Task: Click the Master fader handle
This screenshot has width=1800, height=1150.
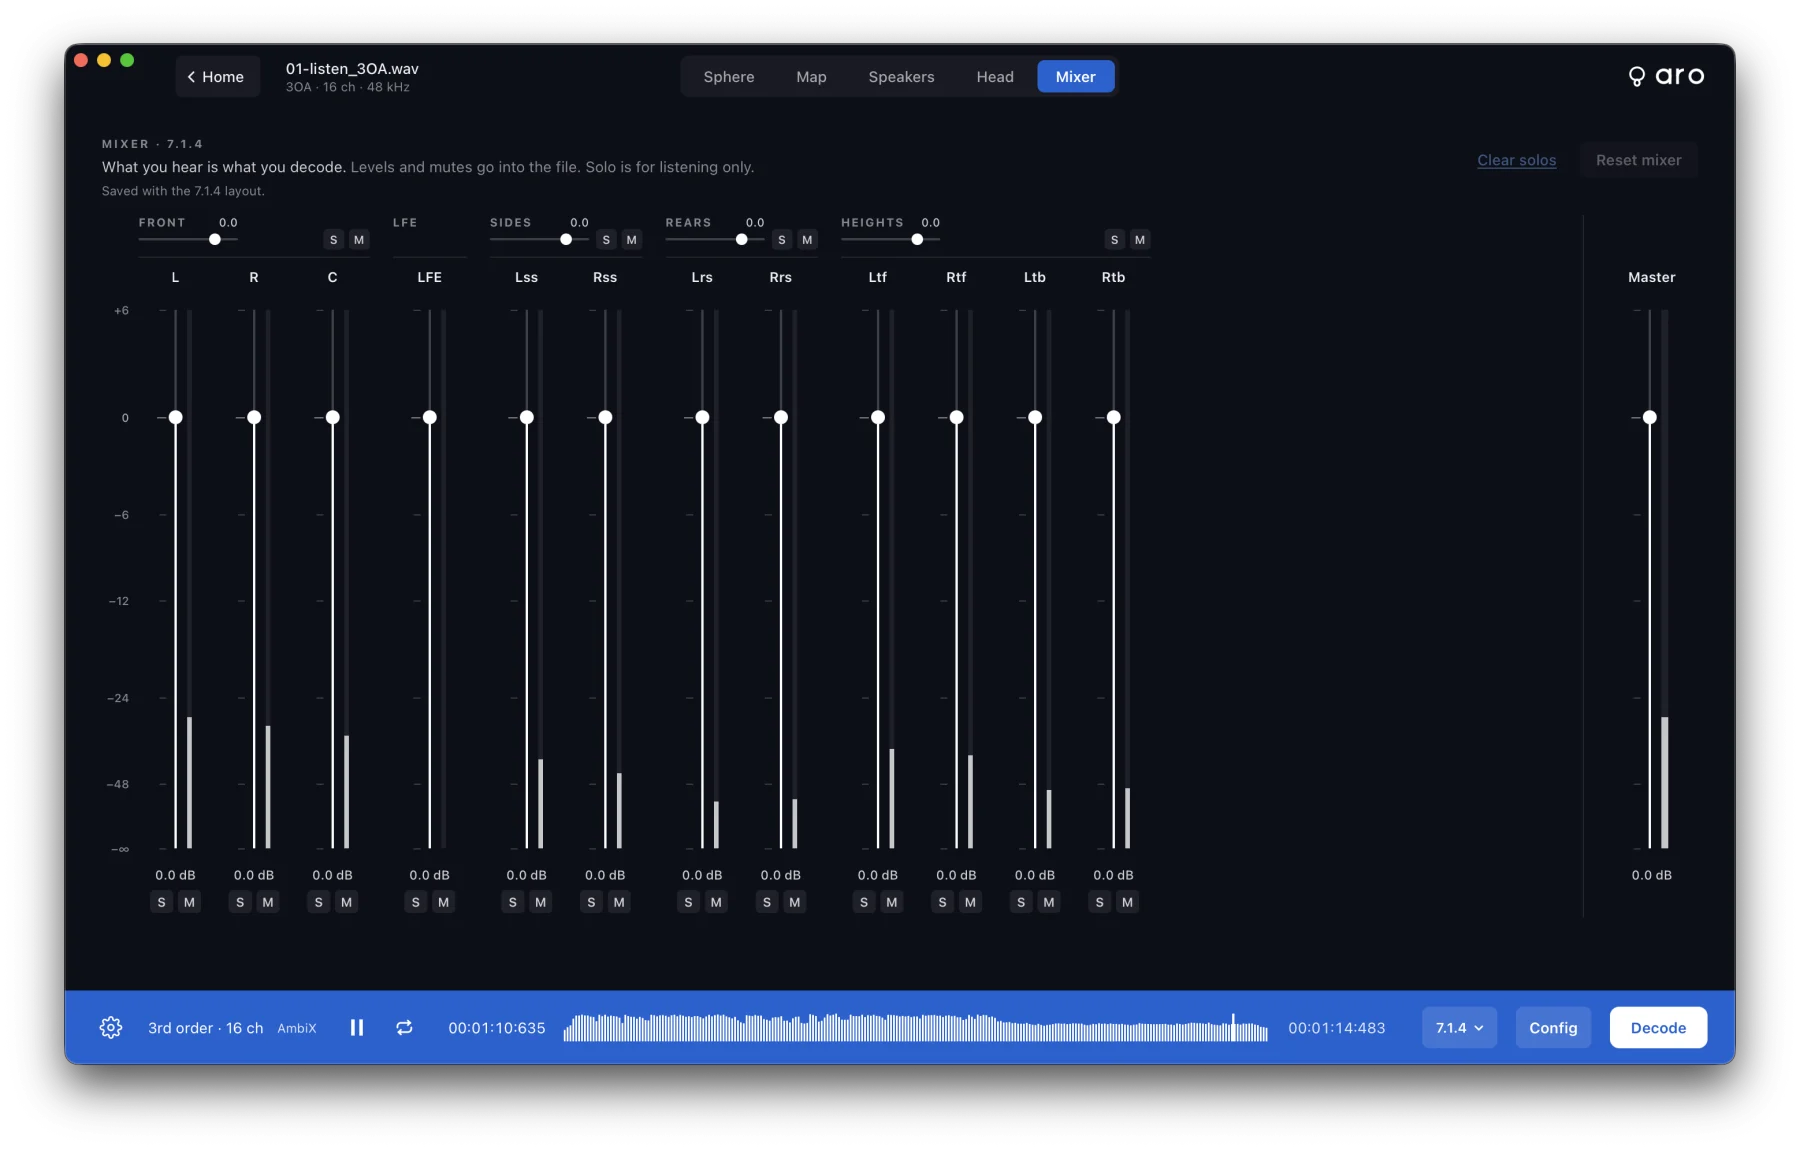Action: (1650, 417)
